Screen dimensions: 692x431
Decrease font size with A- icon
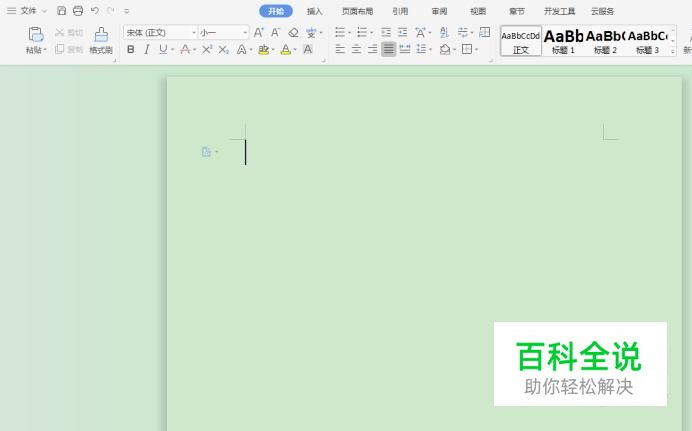(x=275, y=32)
